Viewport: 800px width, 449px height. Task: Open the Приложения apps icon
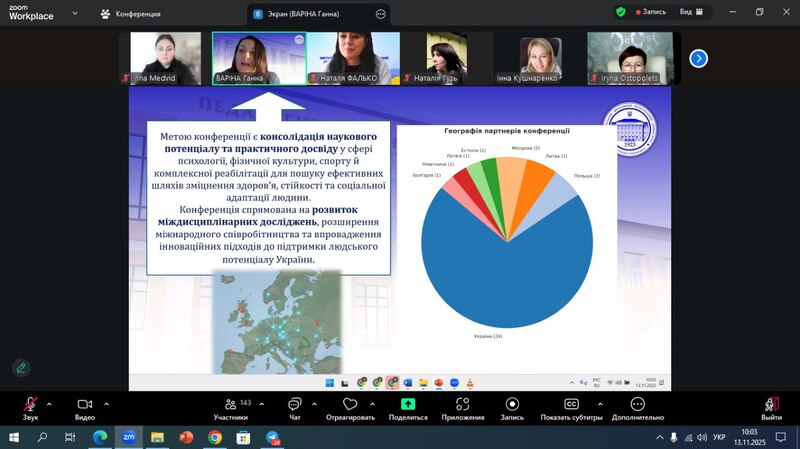(x=462, y=404)
